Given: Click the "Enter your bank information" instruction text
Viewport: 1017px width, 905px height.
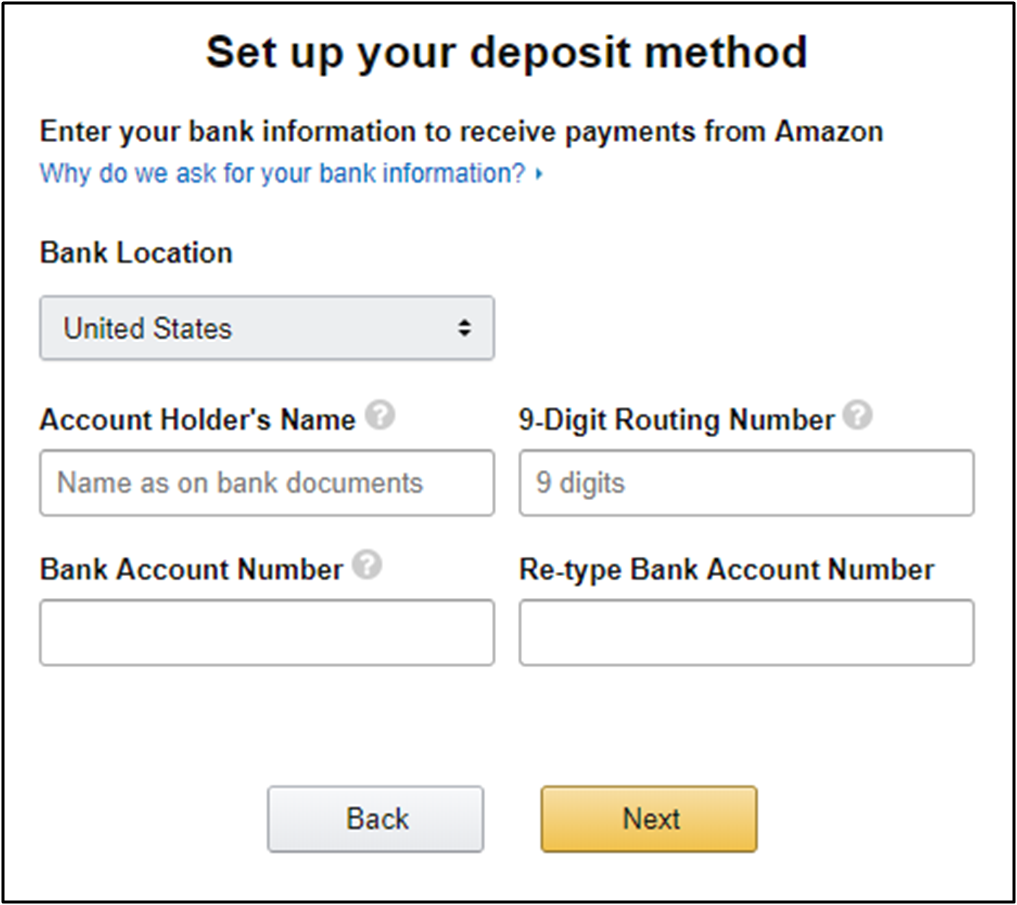Looking at the screenshot, I should [461, 131].
